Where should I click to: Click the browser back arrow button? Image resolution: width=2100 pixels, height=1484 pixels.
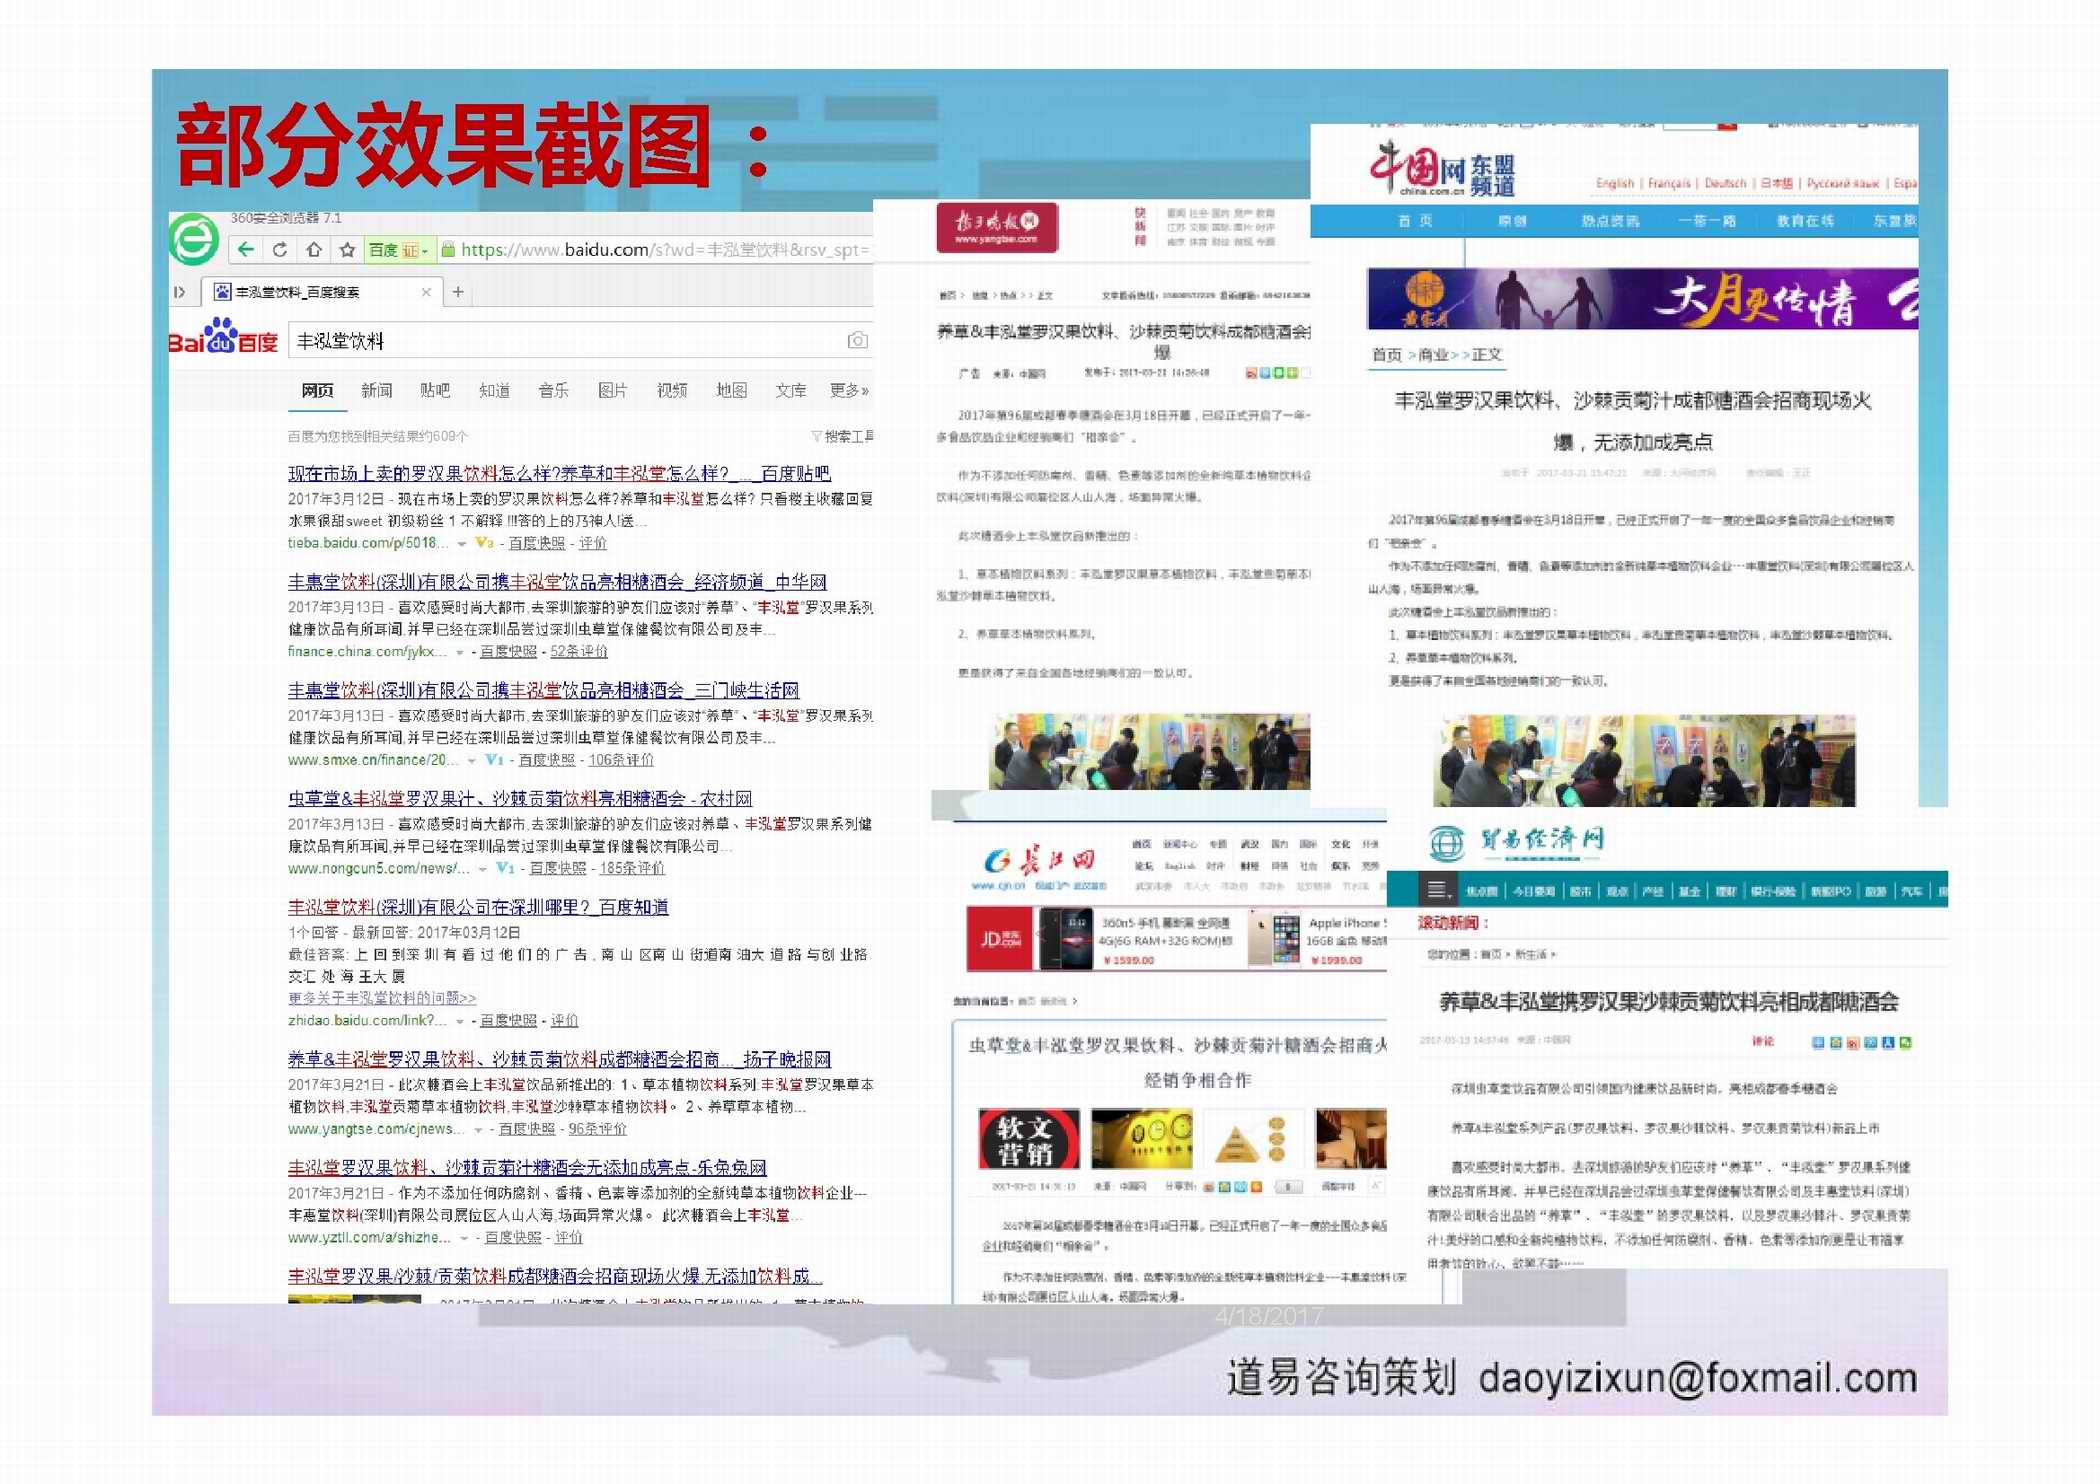(246, 250)
